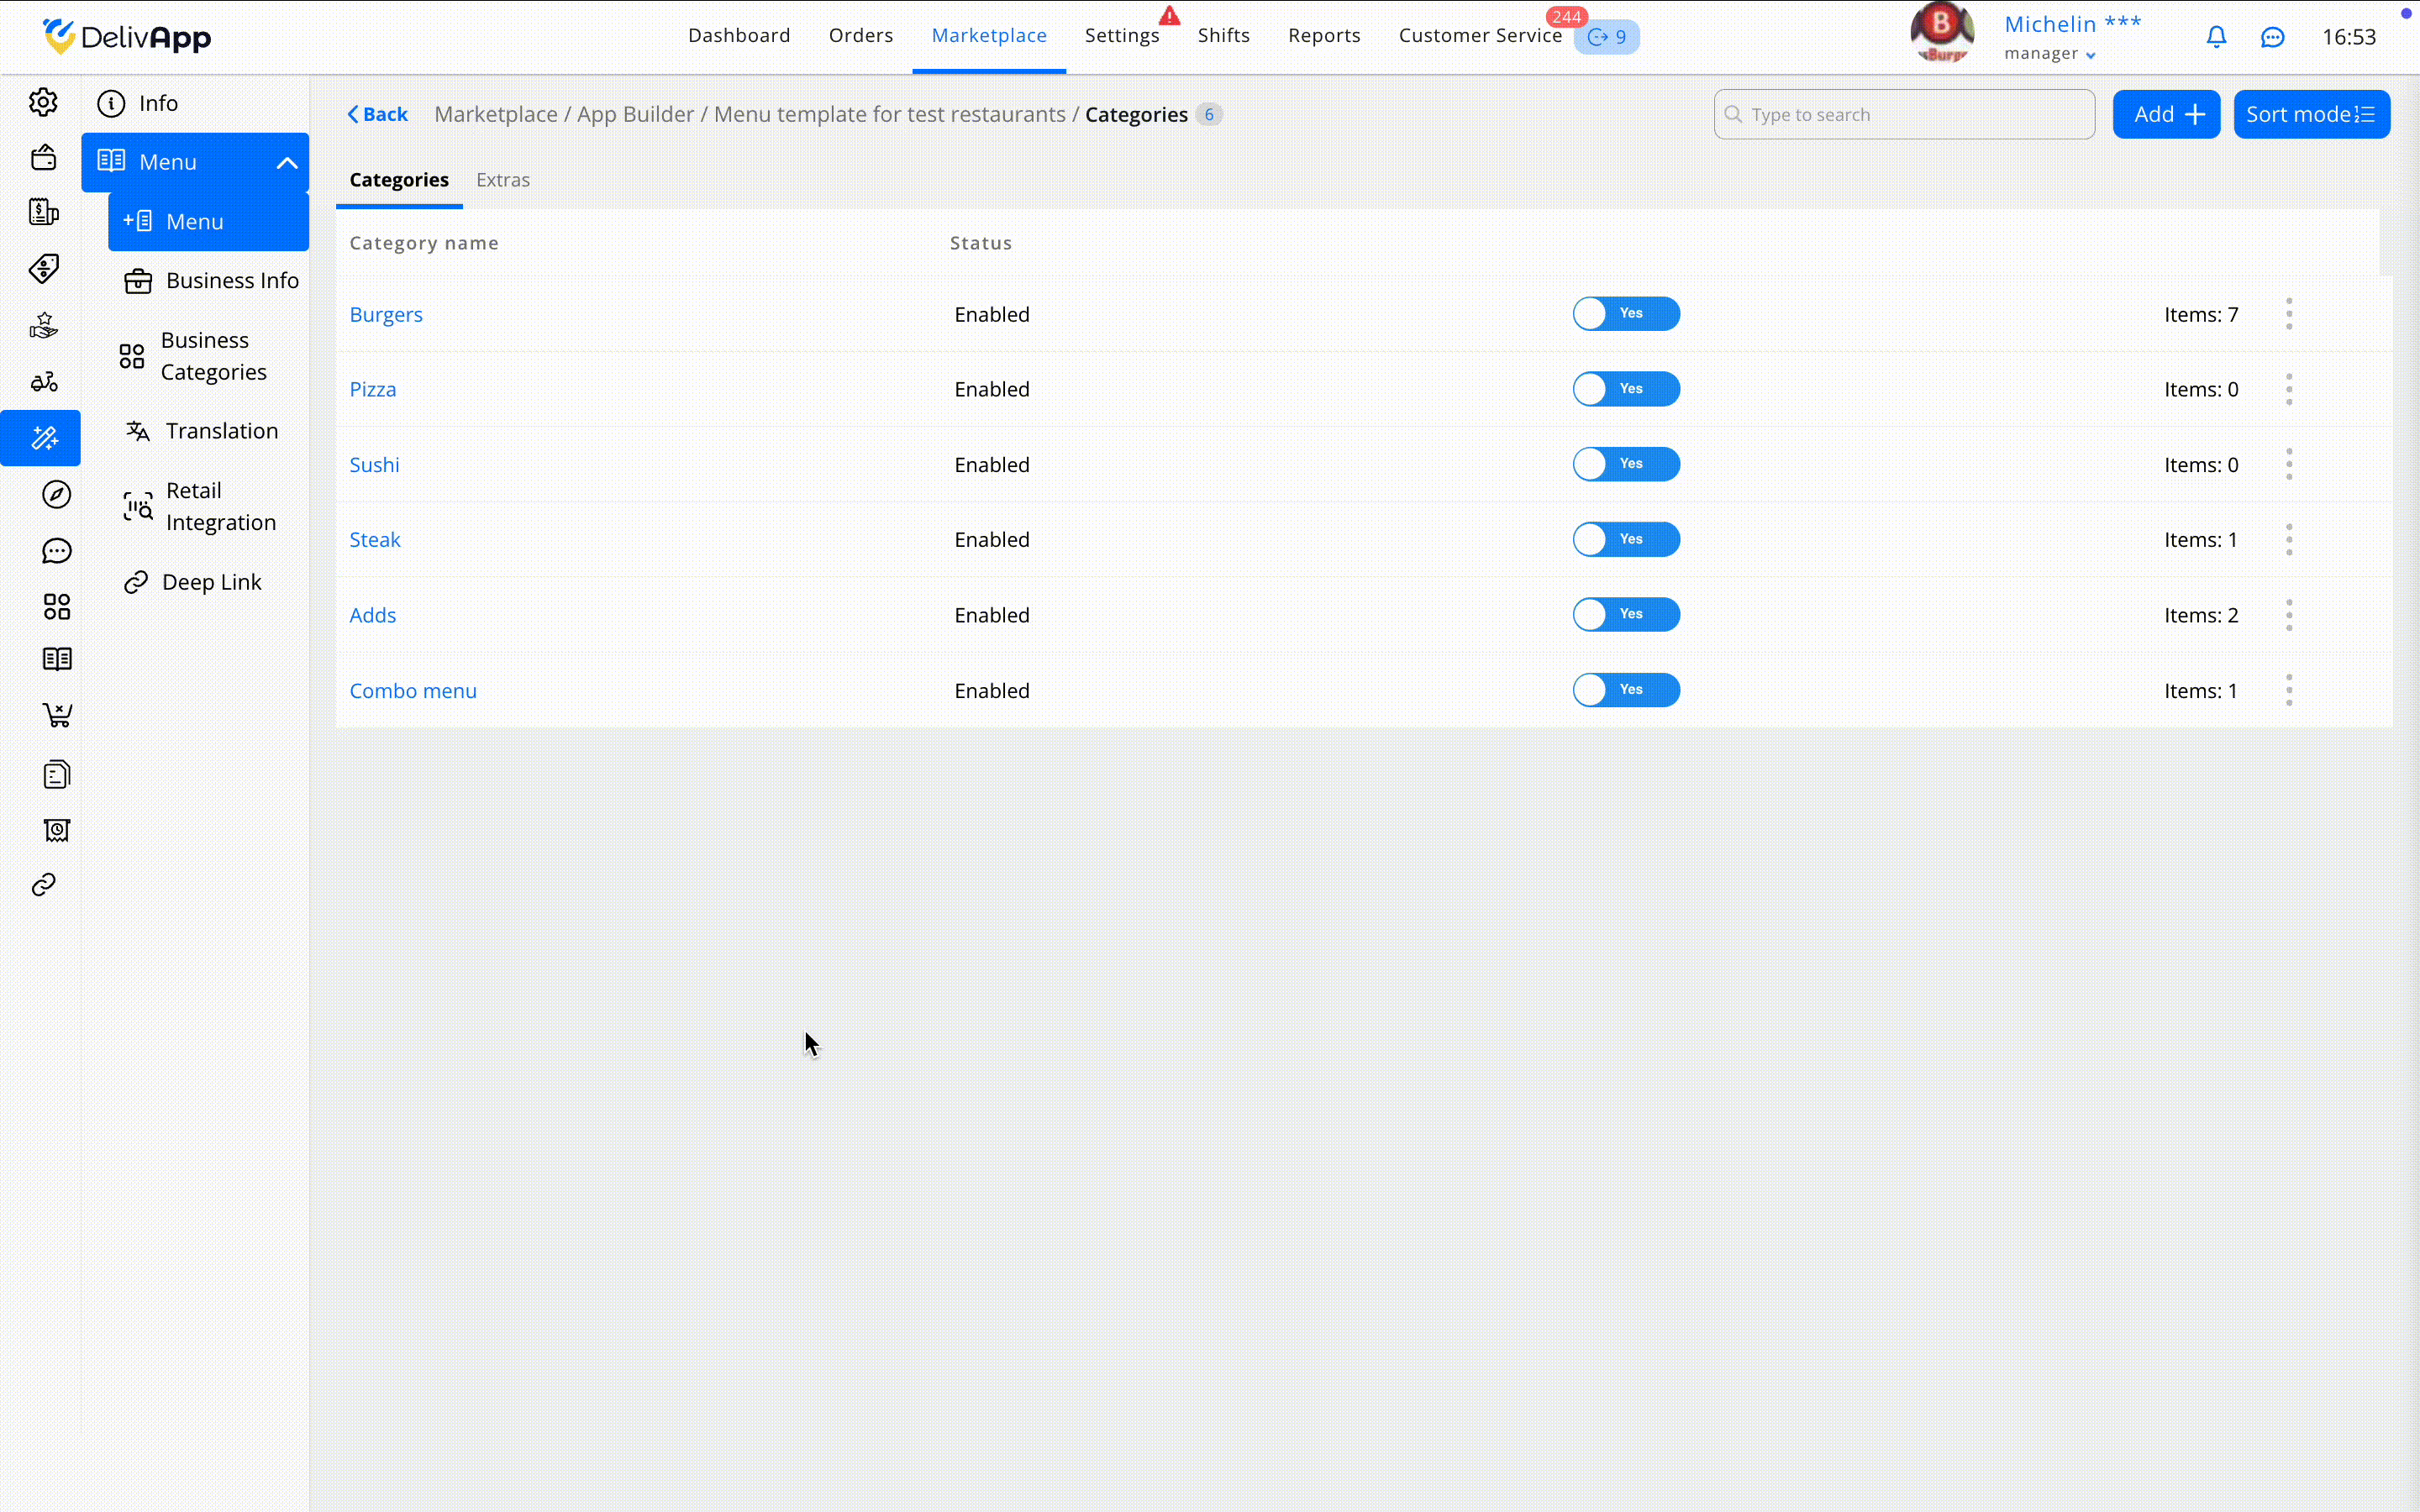The width and height of the screenshot is (2420, 1512).
Task: Switch off the Combo menu toggle
Action: (x=1626, y=690)
